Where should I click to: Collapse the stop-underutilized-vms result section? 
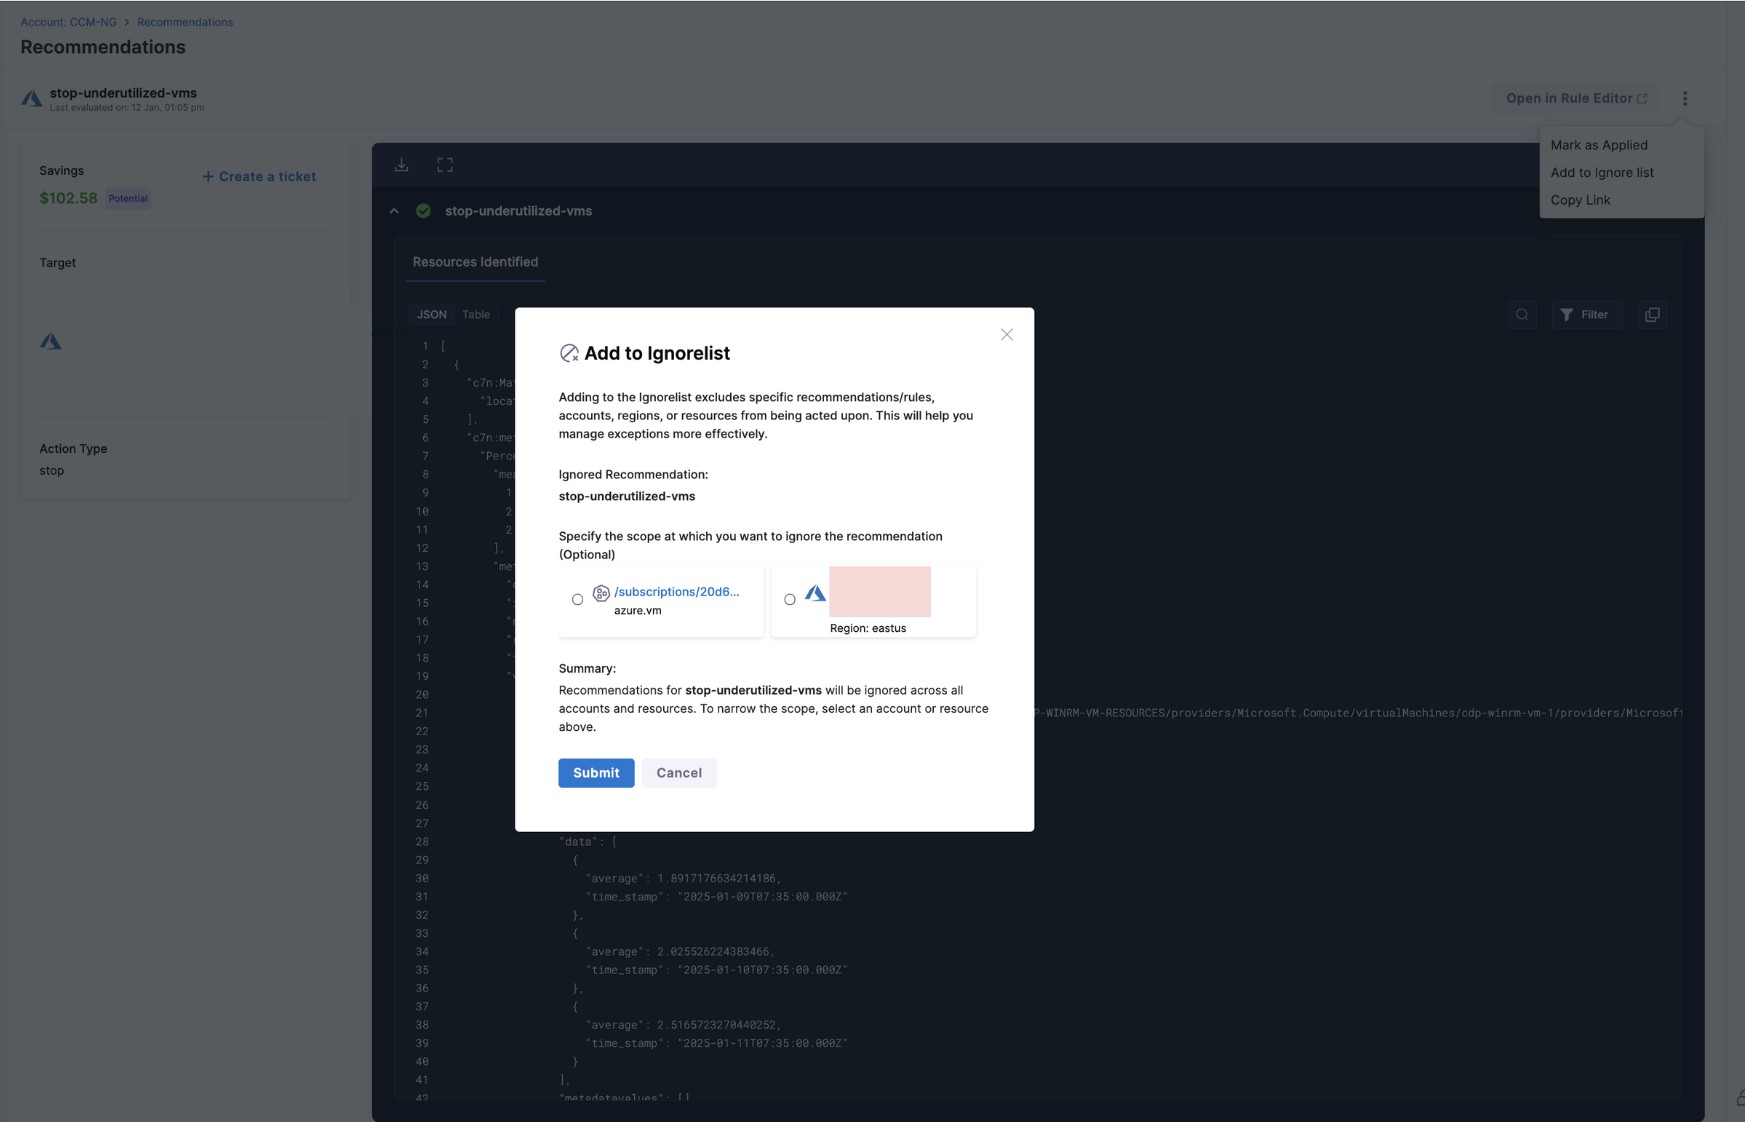[394, 211]
